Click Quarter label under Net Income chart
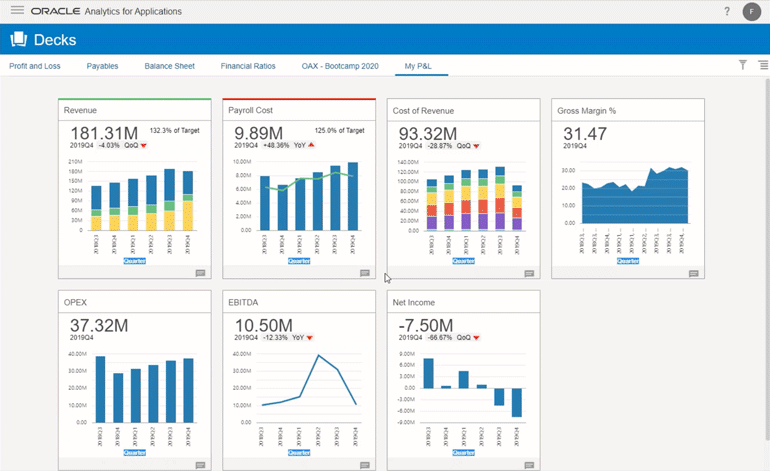 464,452
